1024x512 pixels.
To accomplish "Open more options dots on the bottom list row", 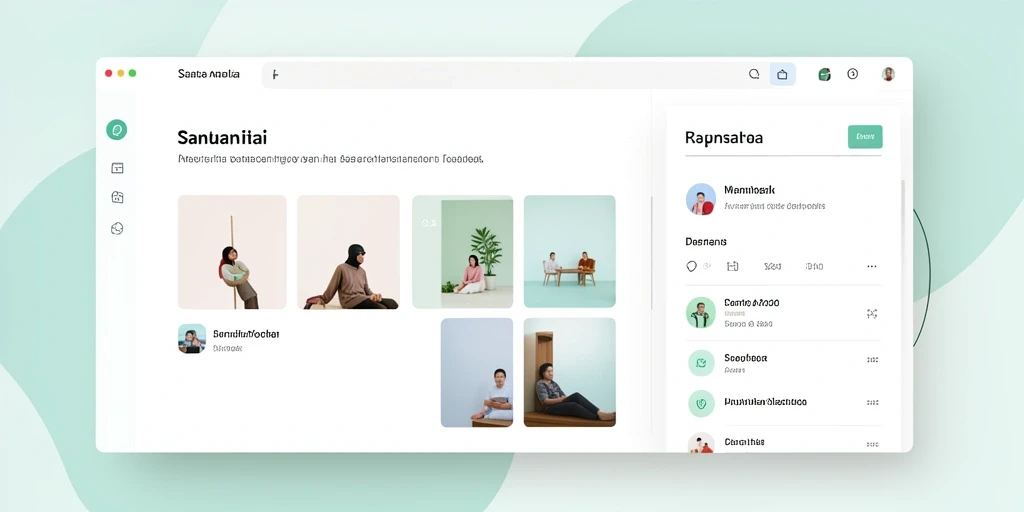I will (872, 444).
